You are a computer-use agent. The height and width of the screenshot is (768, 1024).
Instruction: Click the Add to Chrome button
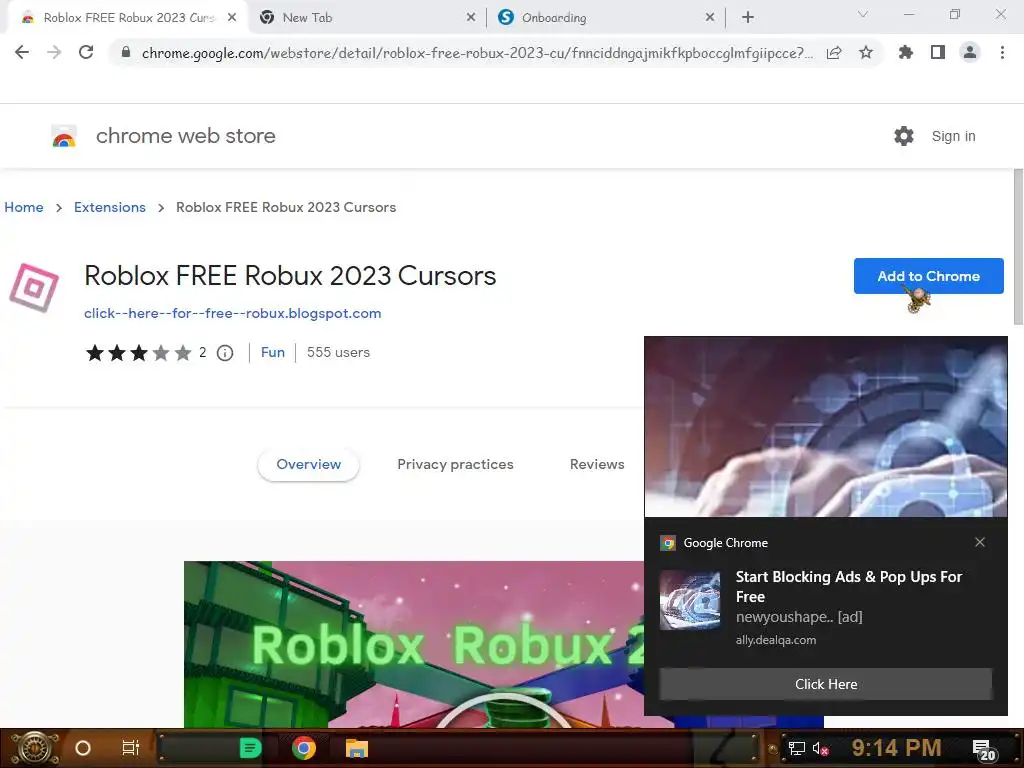(x=928, y=276)
